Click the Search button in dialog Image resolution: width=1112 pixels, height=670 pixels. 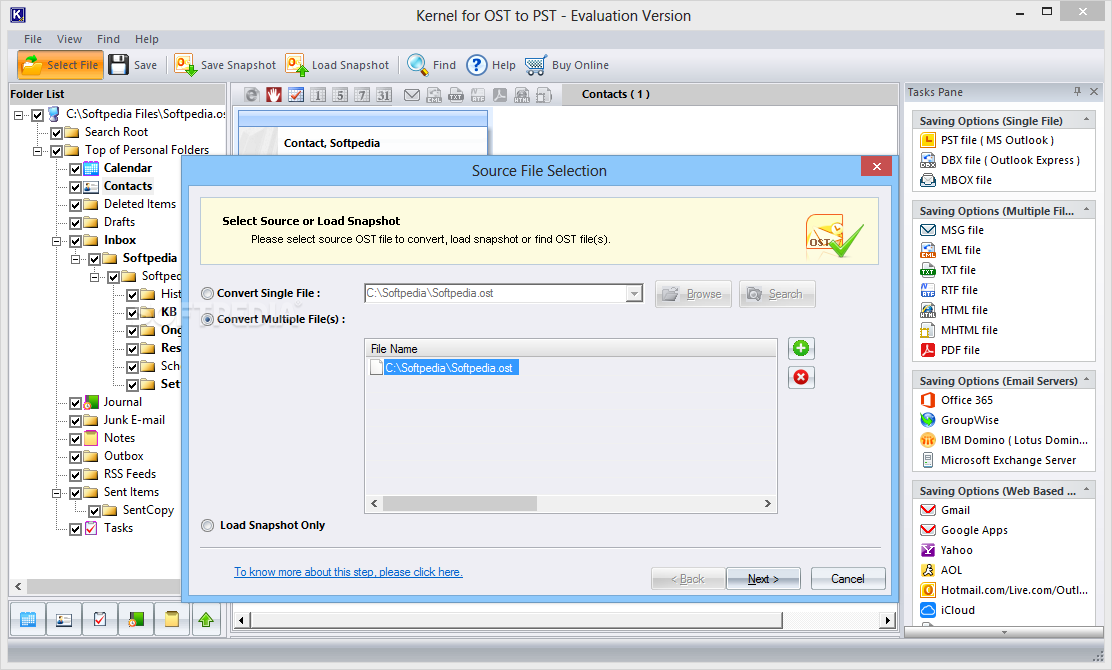[777, 294]
